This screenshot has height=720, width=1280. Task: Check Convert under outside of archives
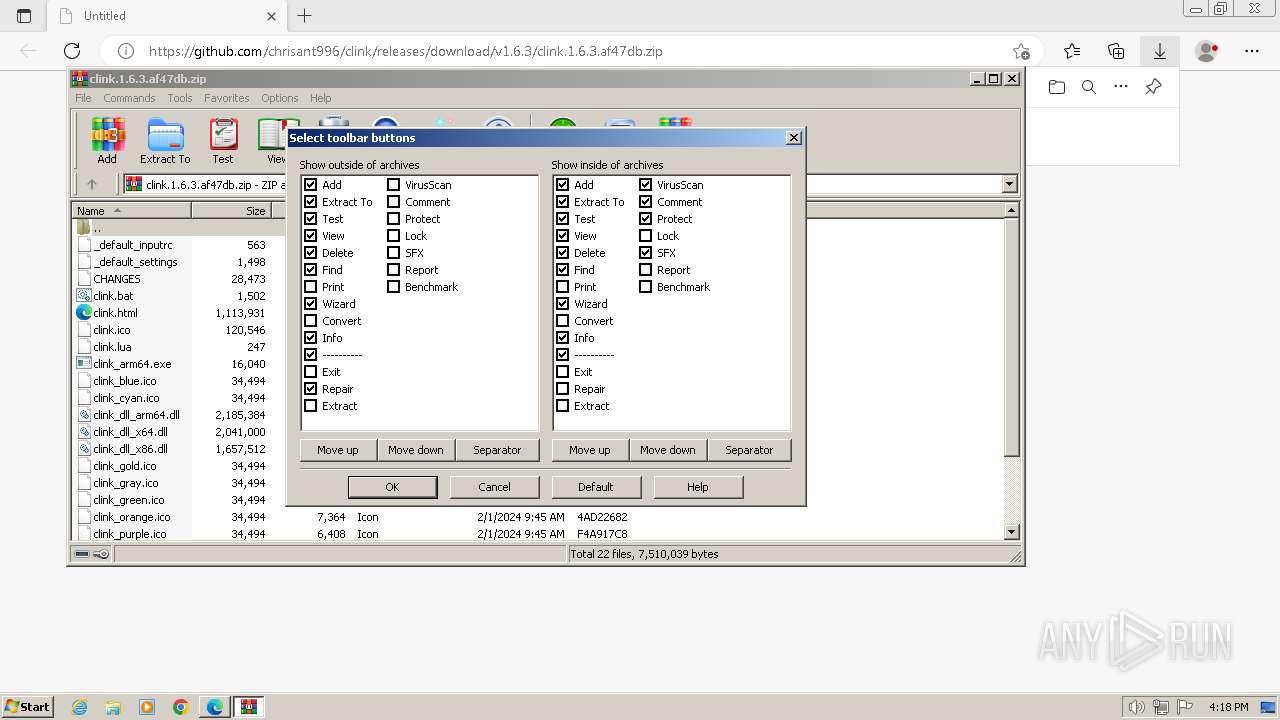[311, 321]
